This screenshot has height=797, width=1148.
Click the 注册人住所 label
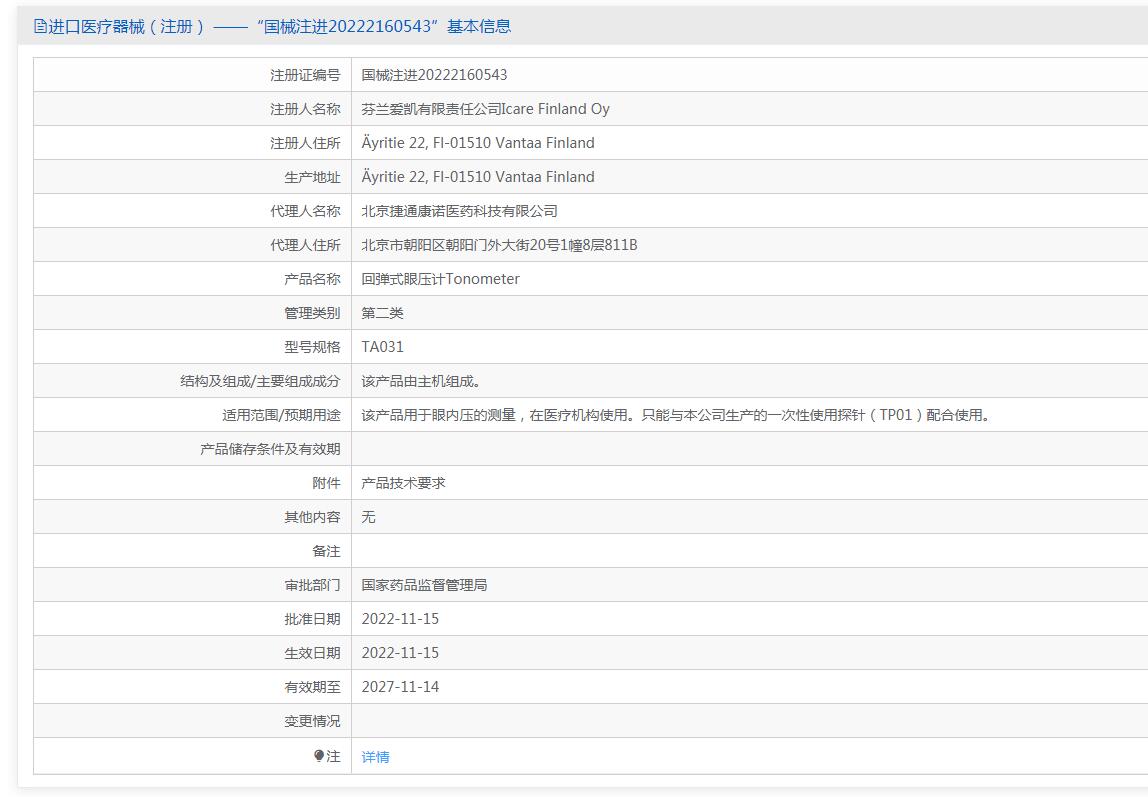pyautogui.click(x=305, y=143)
